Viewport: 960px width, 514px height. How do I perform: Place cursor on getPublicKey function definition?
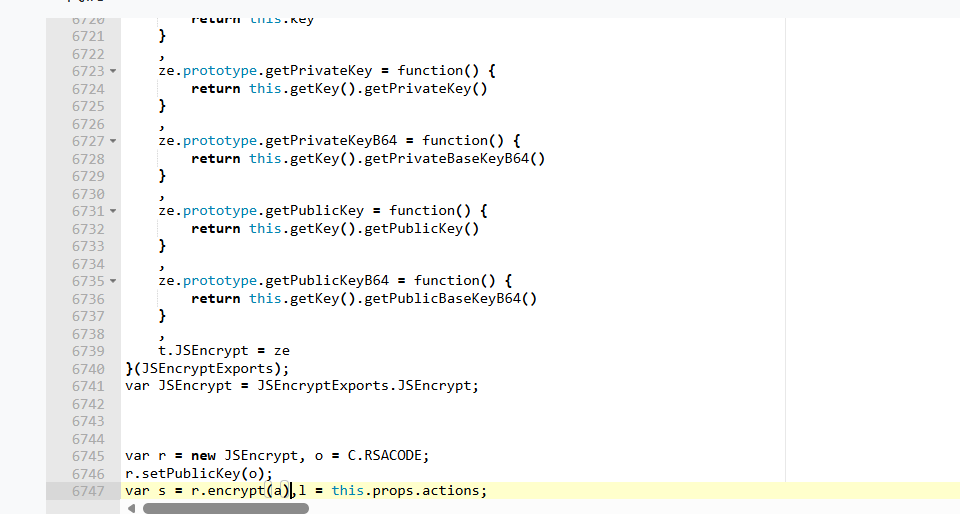coord(314,211)
